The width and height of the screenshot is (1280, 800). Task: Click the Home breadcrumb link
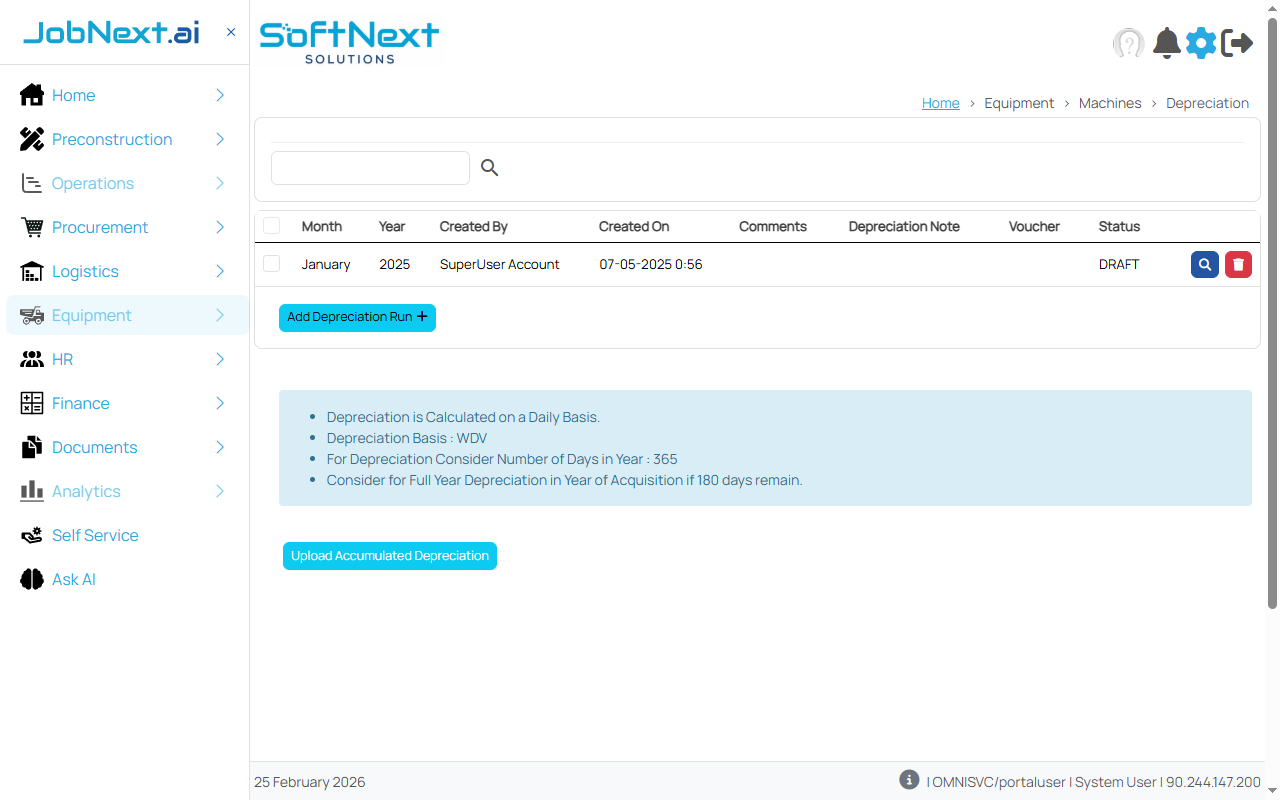940,103
